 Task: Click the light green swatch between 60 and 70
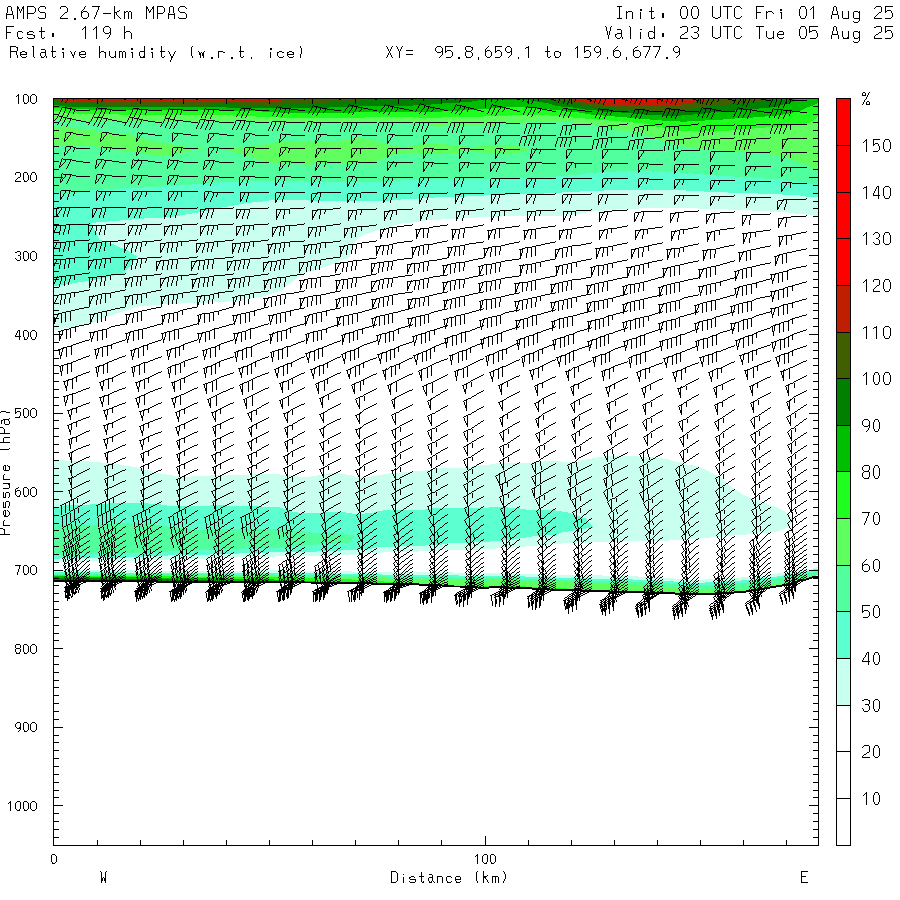pos(843,542)
